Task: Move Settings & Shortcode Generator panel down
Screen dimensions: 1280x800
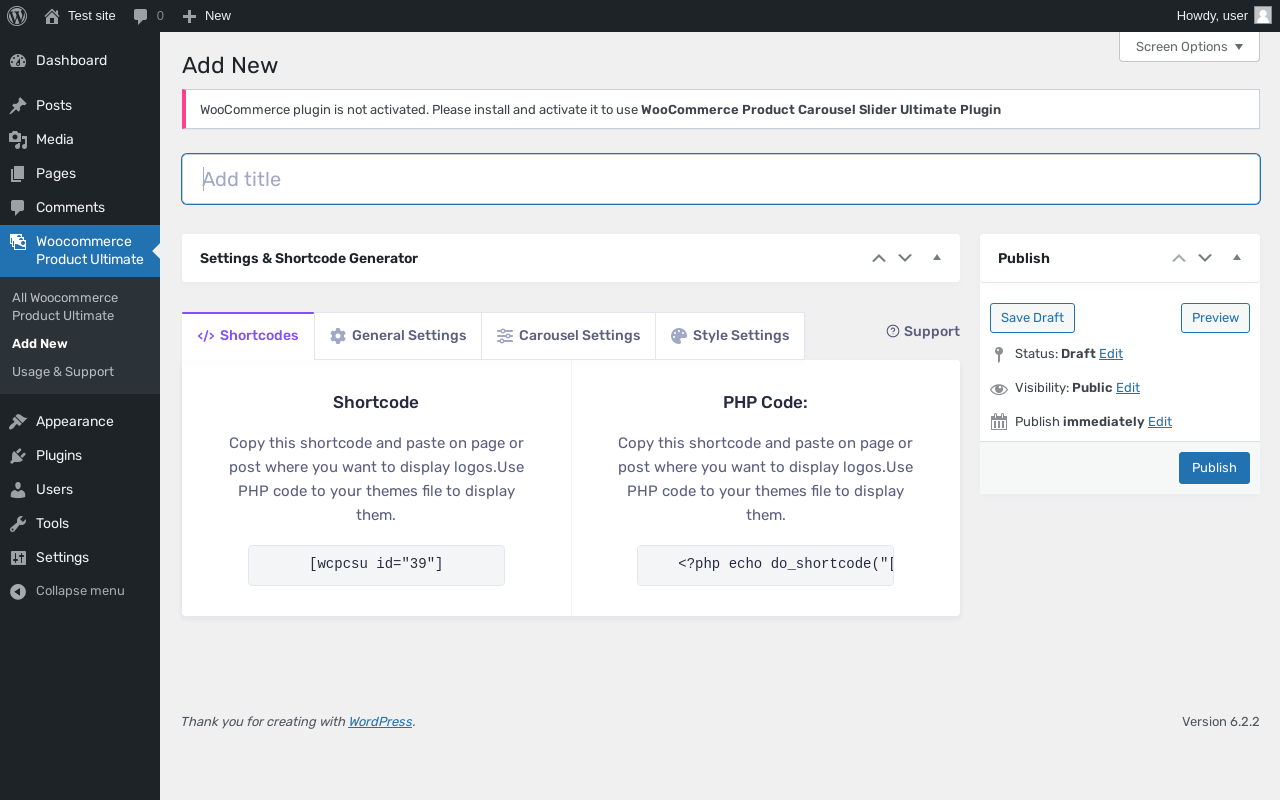Action: click(905, 258)
